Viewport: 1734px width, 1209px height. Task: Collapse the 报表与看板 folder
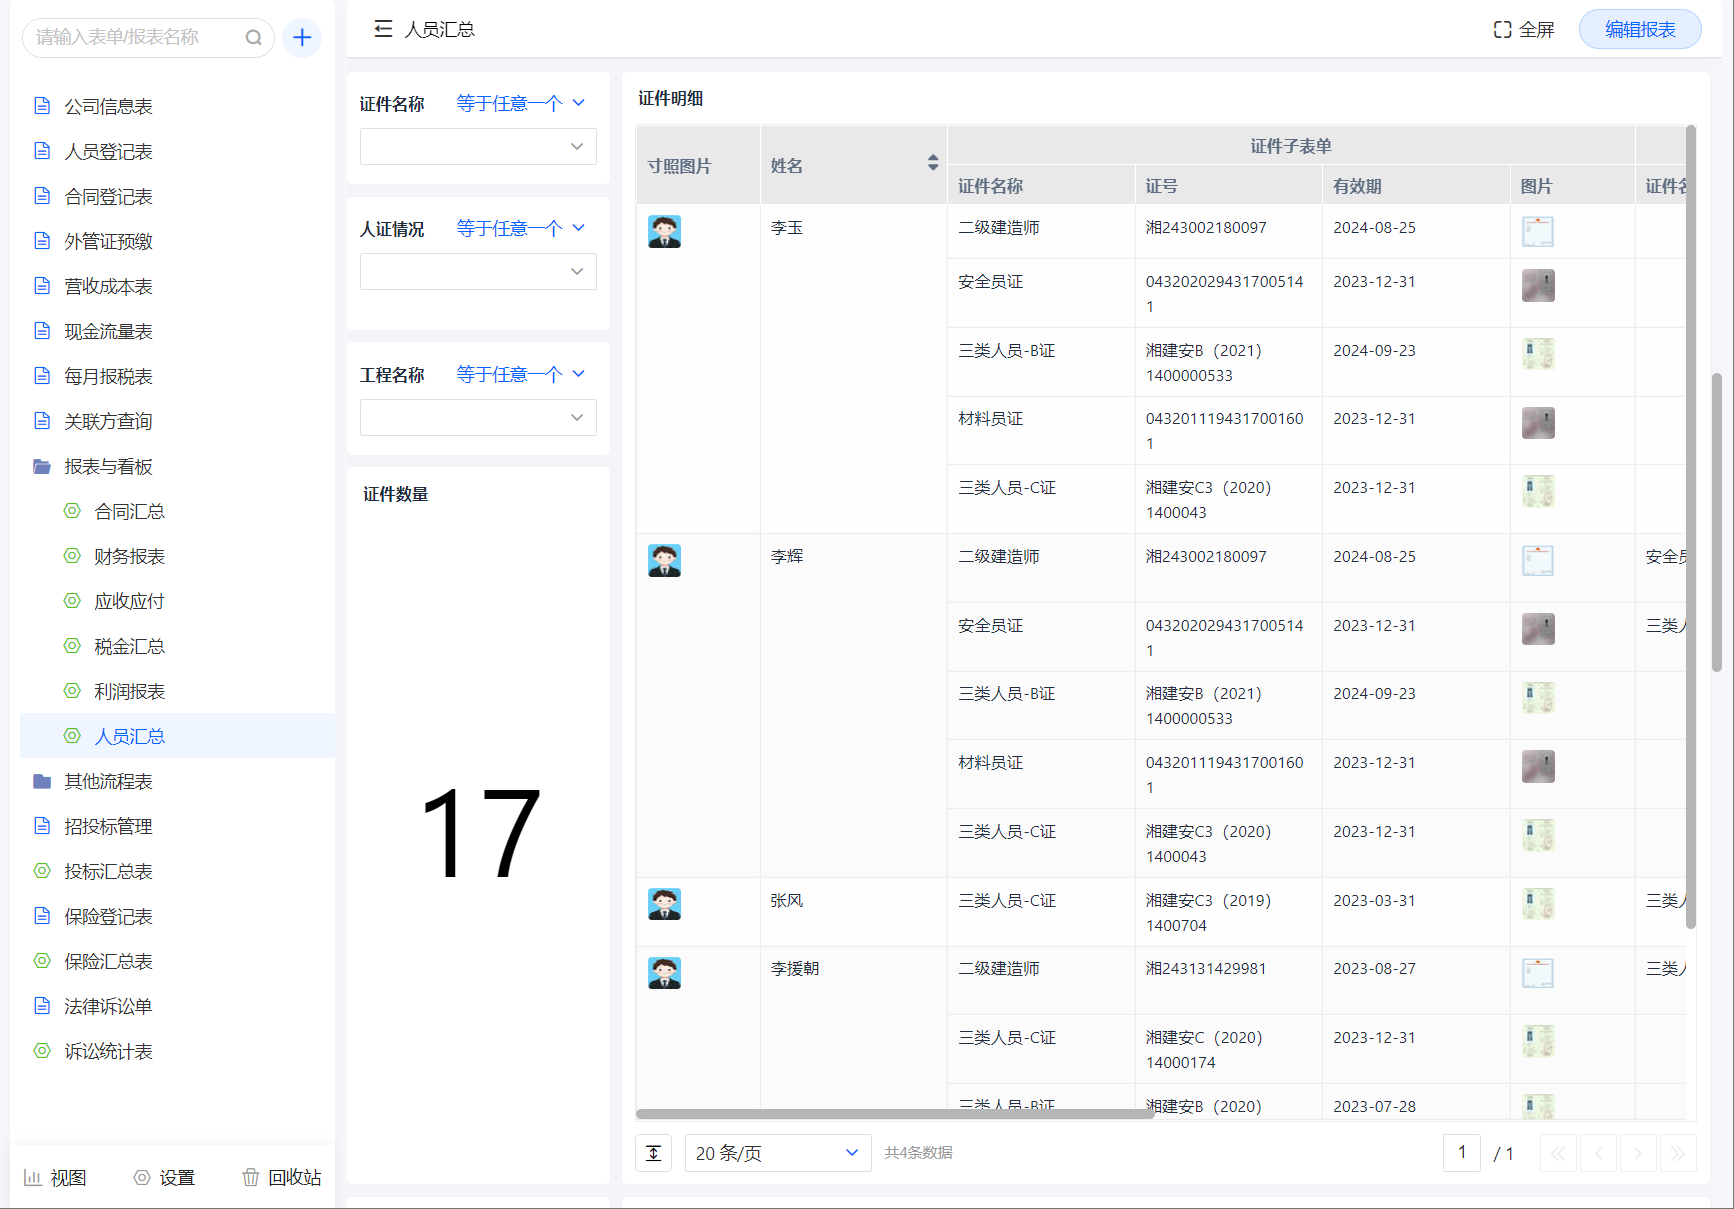coord(108,467)
